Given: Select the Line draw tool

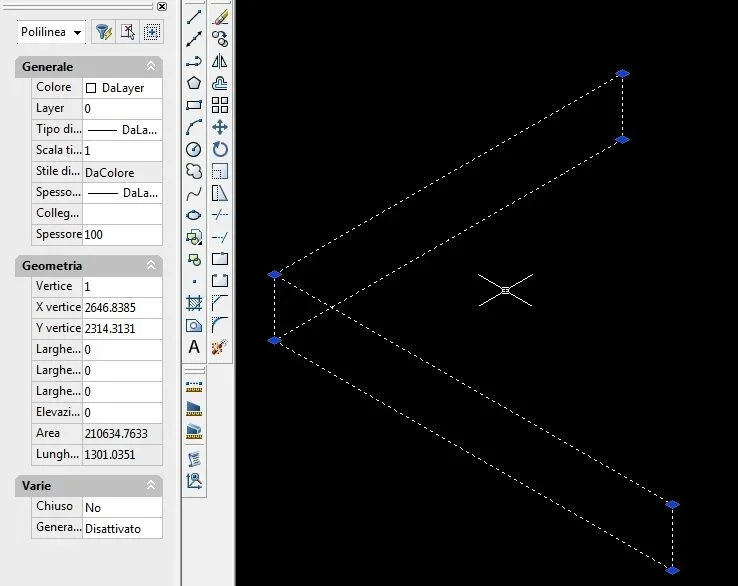Looking at the screenshot, I should click(194, 17).
